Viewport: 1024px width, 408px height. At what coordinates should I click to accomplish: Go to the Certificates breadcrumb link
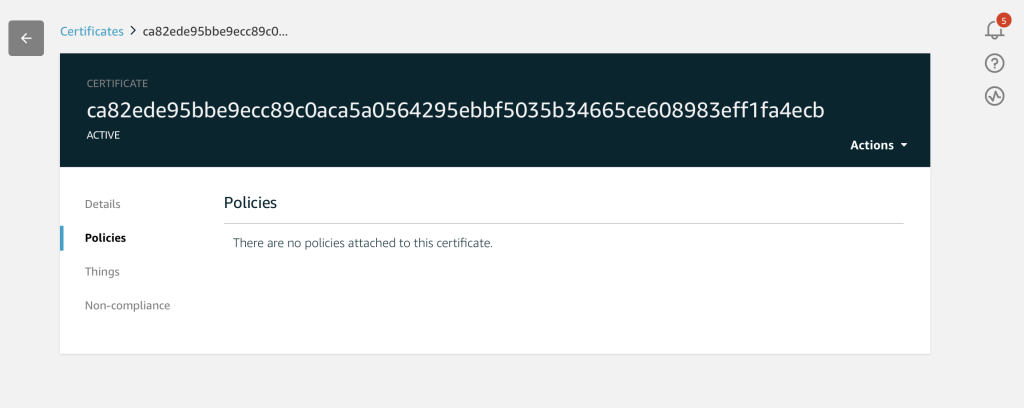pyautogui.click(x=91, y=31)
